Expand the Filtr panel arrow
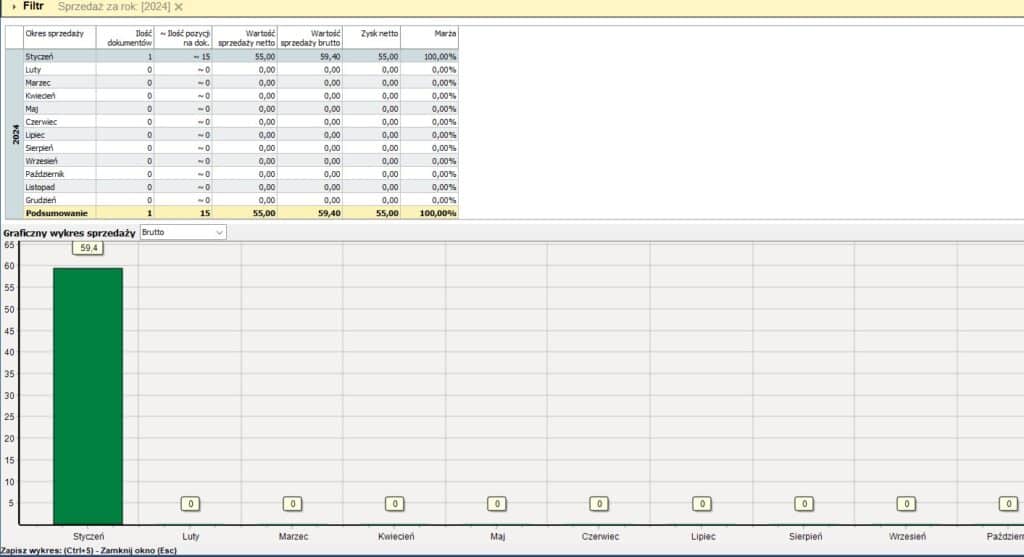The image size is (1024, 557). pyautogui.click(x=13, y=6)
